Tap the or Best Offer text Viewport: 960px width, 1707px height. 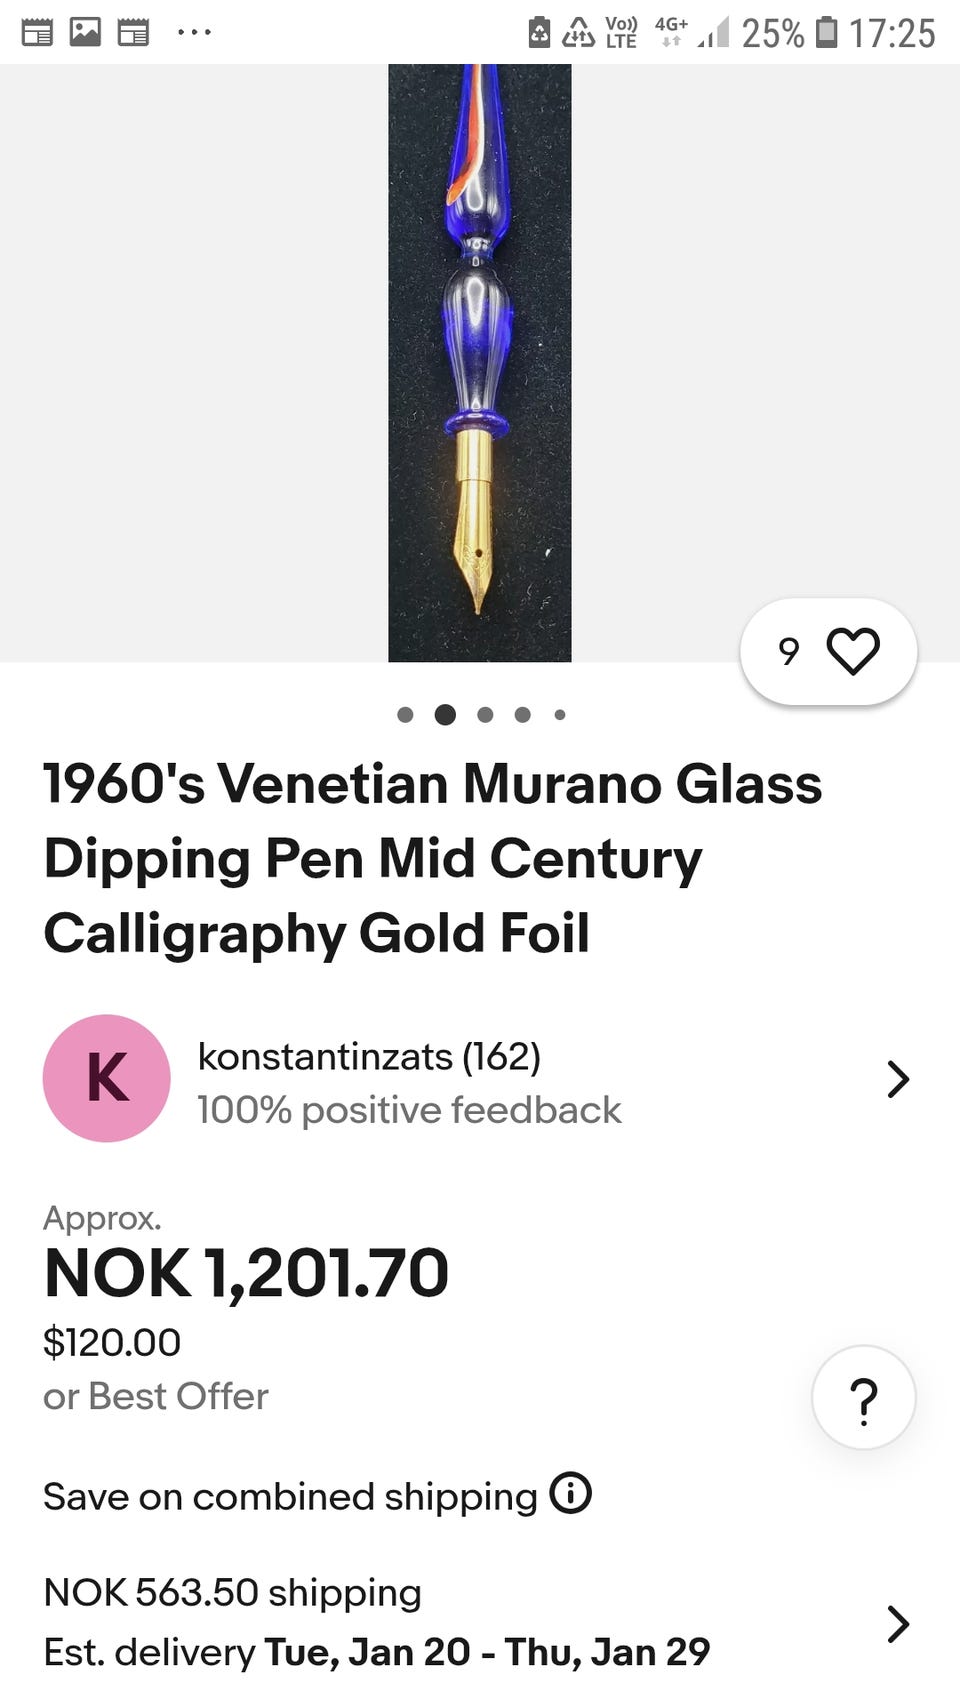point(156,1397)
